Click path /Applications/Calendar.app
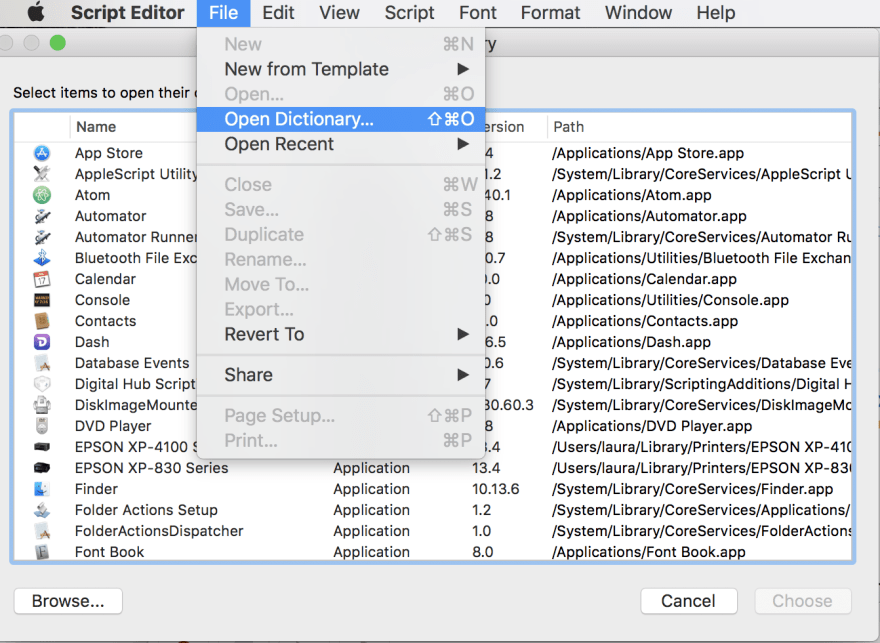Image resolution: width=880 pixels, height=643 pixels. click(x=644, y=279)
